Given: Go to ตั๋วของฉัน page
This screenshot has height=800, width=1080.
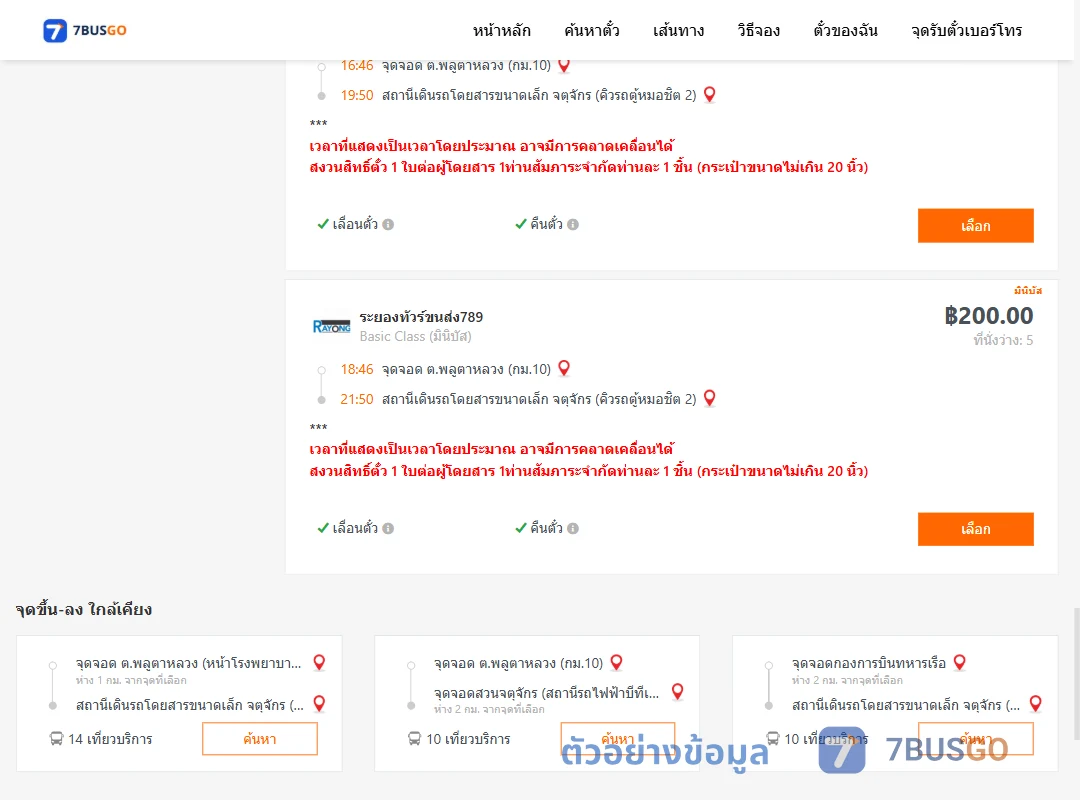Looking at the screenshot, I should pos(845,30).
